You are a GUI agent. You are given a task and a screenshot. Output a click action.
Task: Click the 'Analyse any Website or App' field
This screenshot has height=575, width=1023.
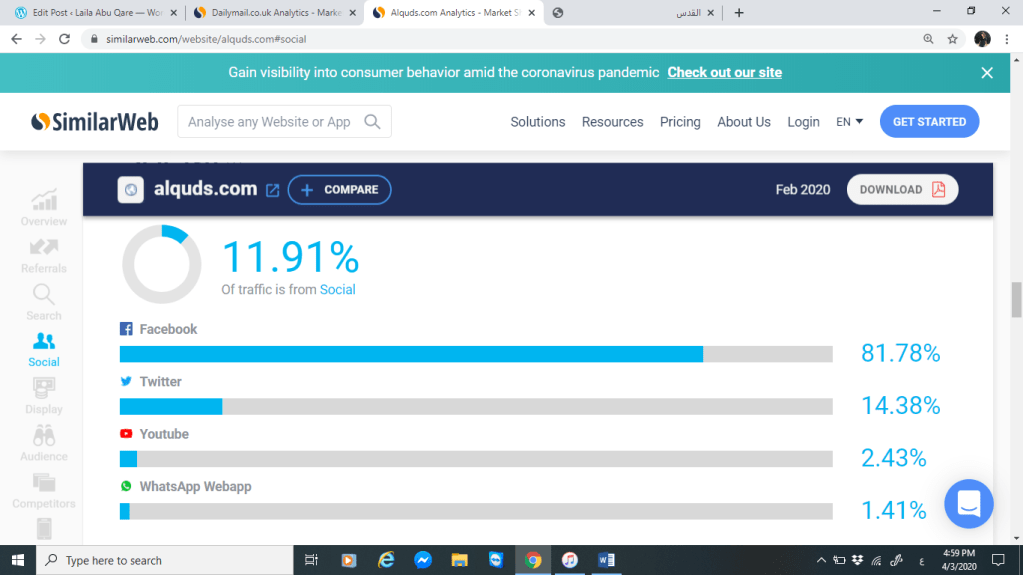[x=270, y=122]
